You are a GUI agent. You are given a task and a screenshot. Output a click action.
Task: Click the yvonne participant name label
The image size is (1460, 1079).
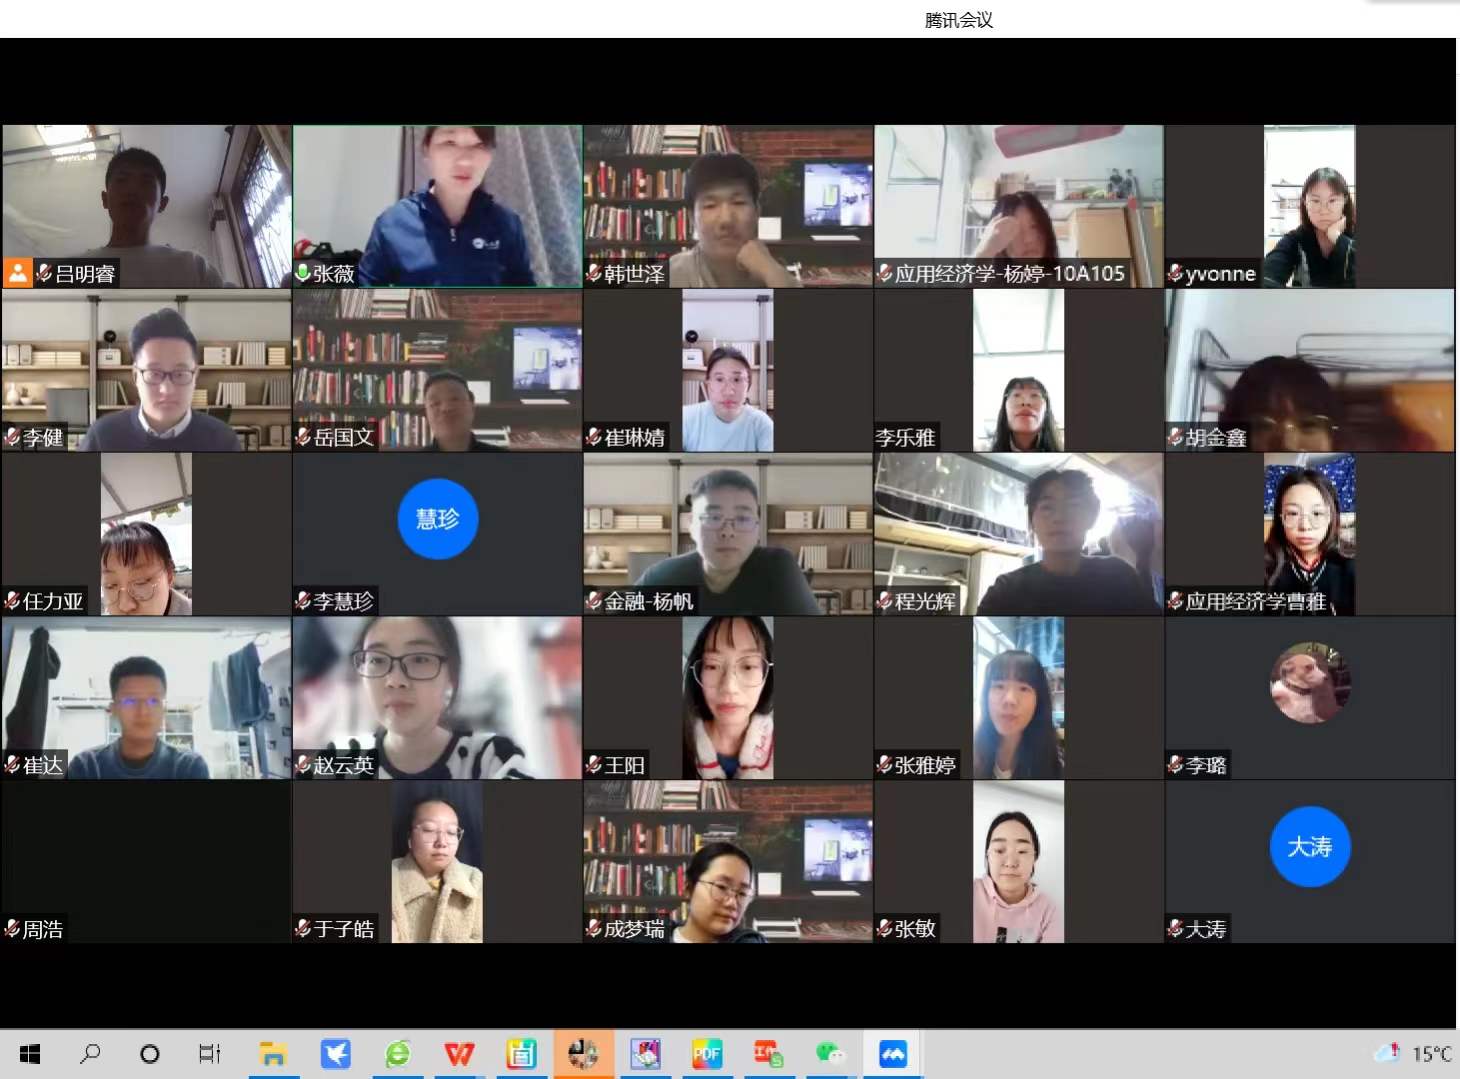(1219, 274)
